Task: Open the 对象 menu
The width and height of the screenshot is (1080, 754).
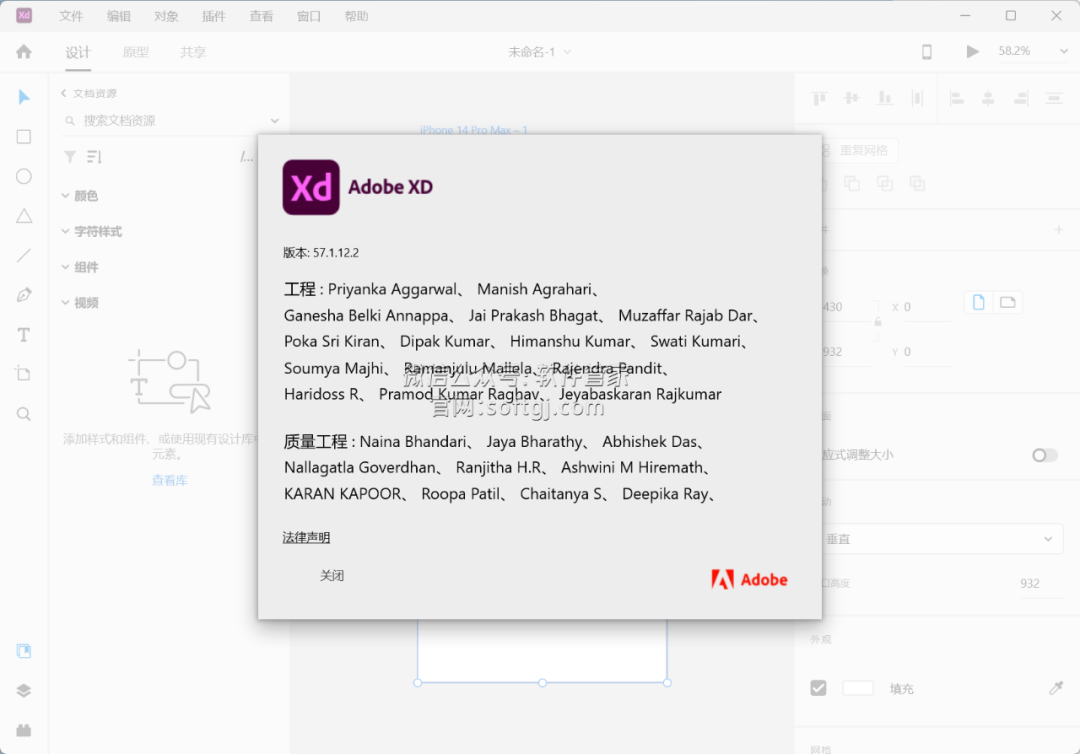Action: (x=166, y=16)
